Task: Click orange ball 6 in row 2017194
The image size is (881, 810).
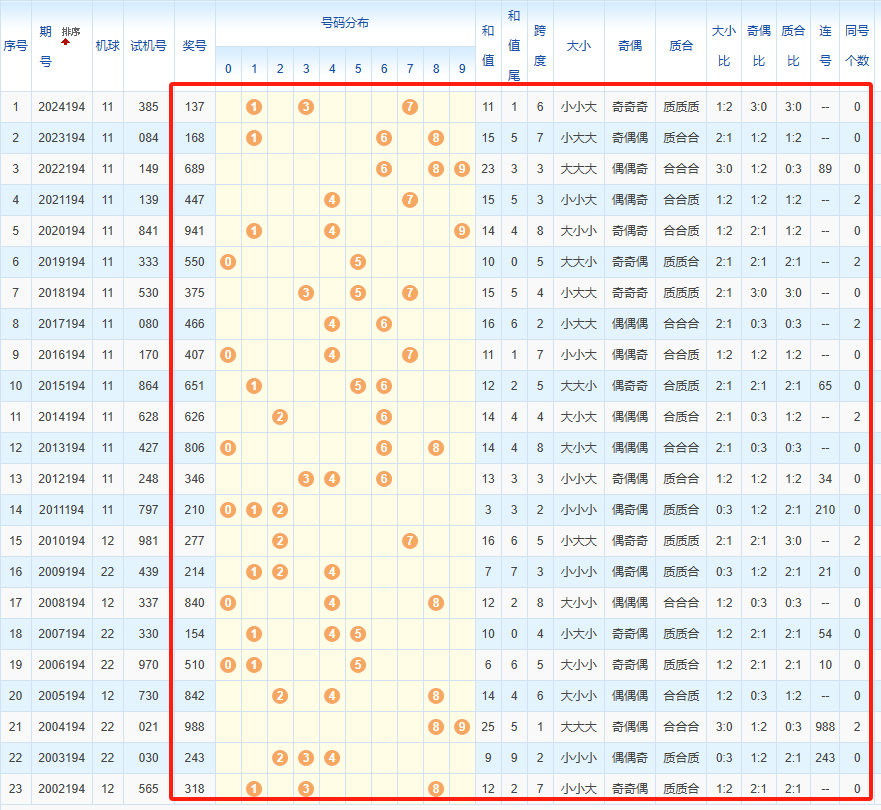Action: tap(384, 324)
